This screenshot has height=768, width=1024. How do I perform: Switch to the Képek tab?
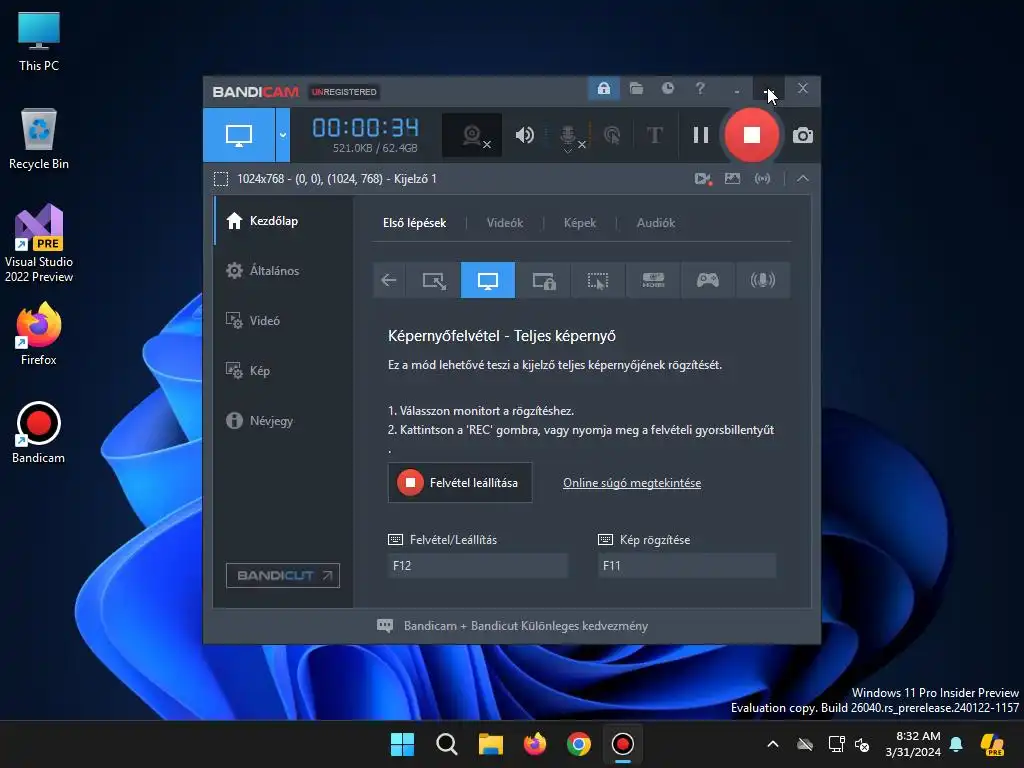pyautogui.click(x=580, y=223)
